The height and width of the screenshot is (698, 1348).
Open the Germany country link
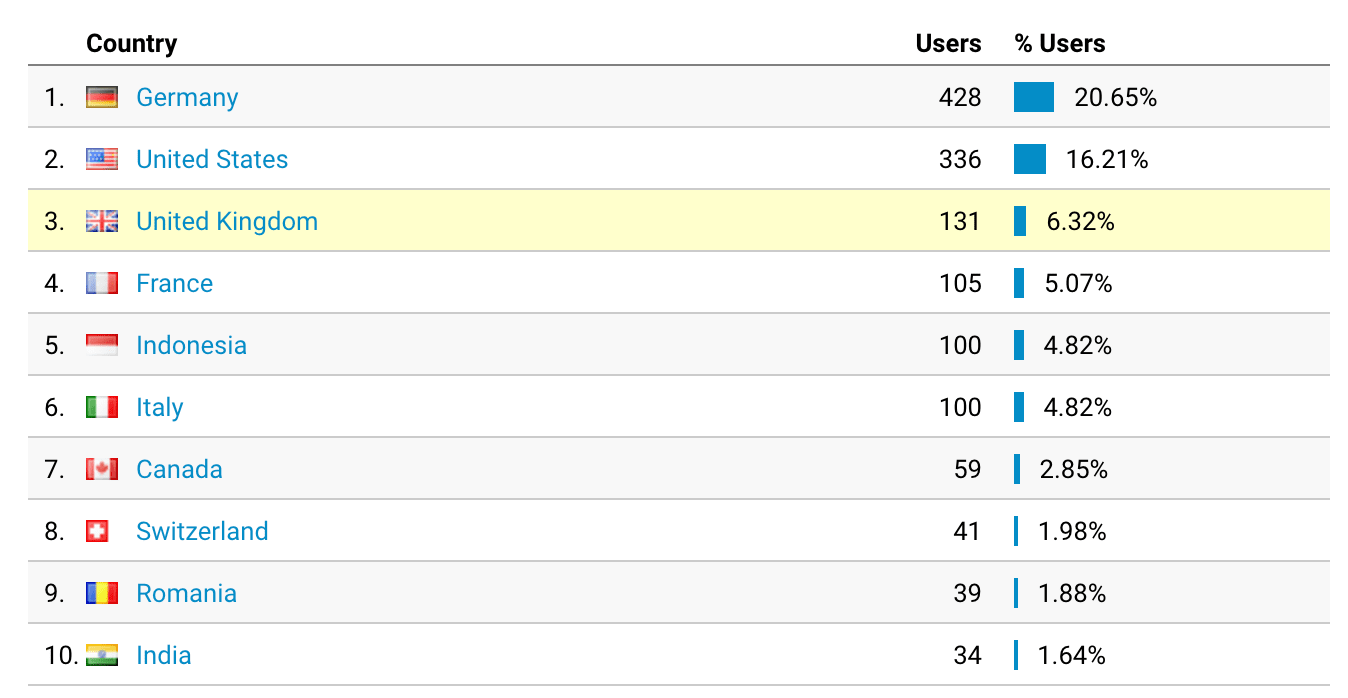[187, 97]
